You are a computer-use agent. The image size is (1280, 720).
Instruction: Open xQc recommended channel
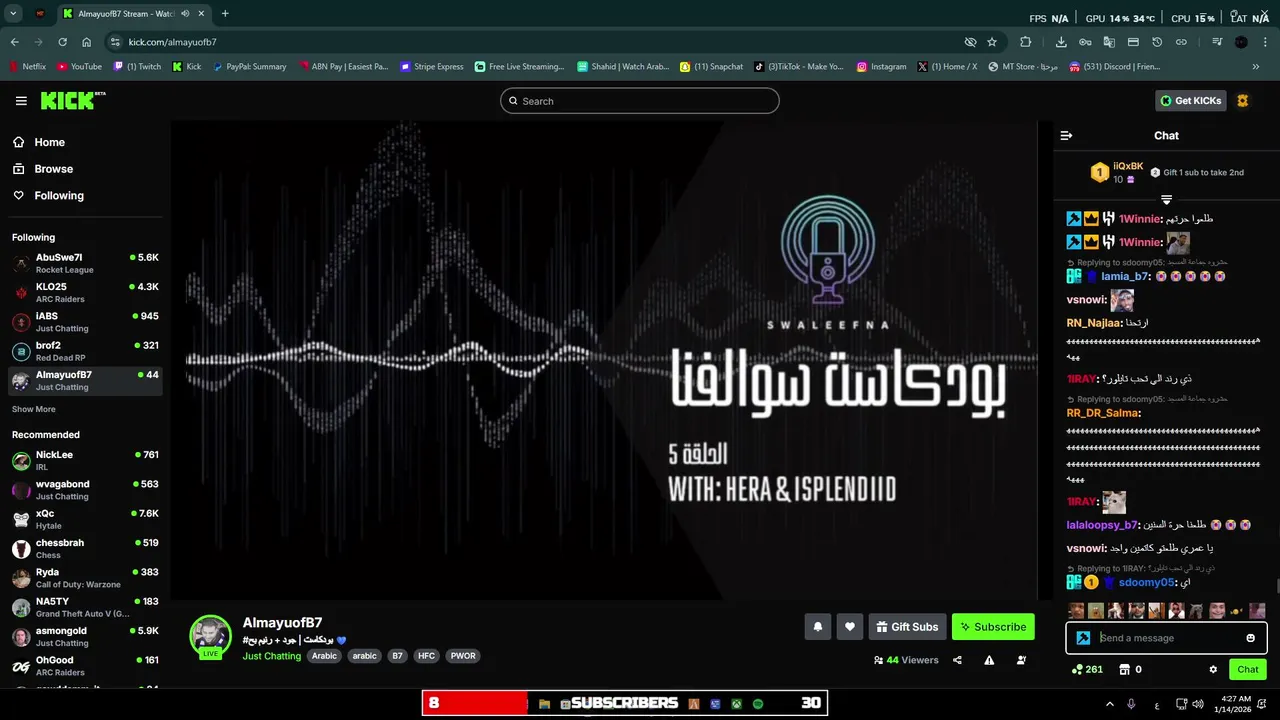pyautogui.click(x=85, y=519)
